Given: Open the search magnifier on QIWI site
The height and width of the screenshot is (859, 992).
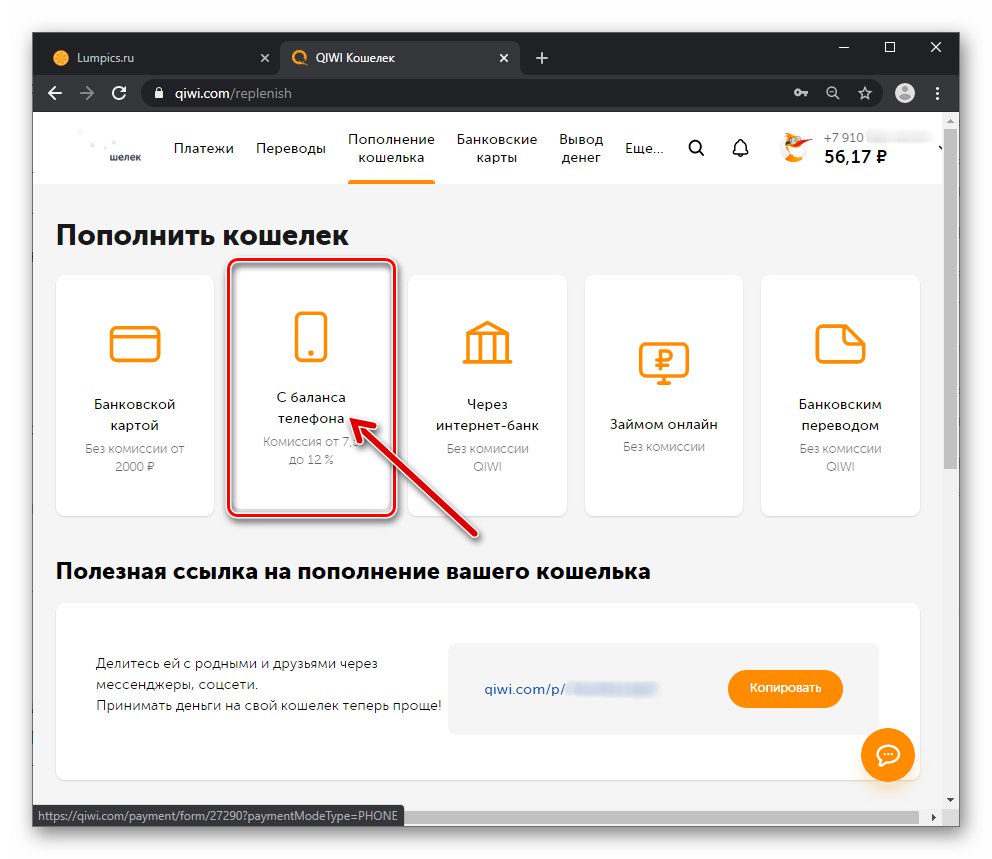Looking at the screenshot, I should (696, 147).
